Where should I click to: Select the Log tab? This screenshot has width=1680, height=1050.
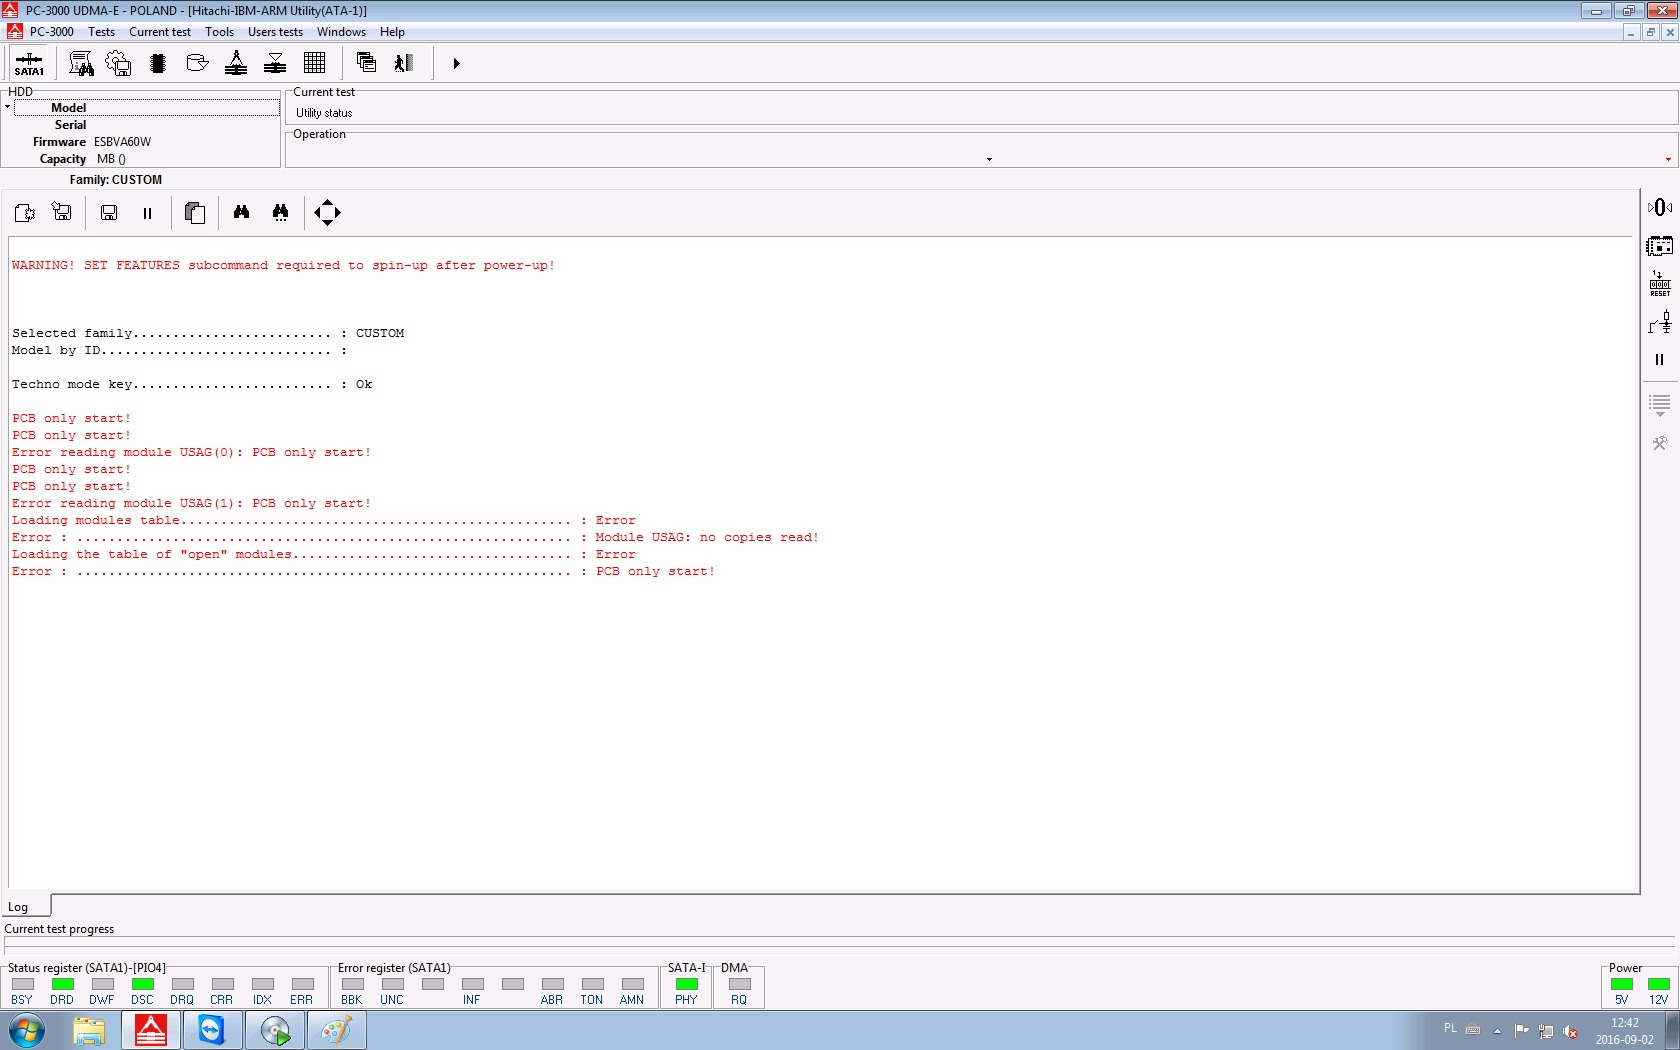(18, 907)
